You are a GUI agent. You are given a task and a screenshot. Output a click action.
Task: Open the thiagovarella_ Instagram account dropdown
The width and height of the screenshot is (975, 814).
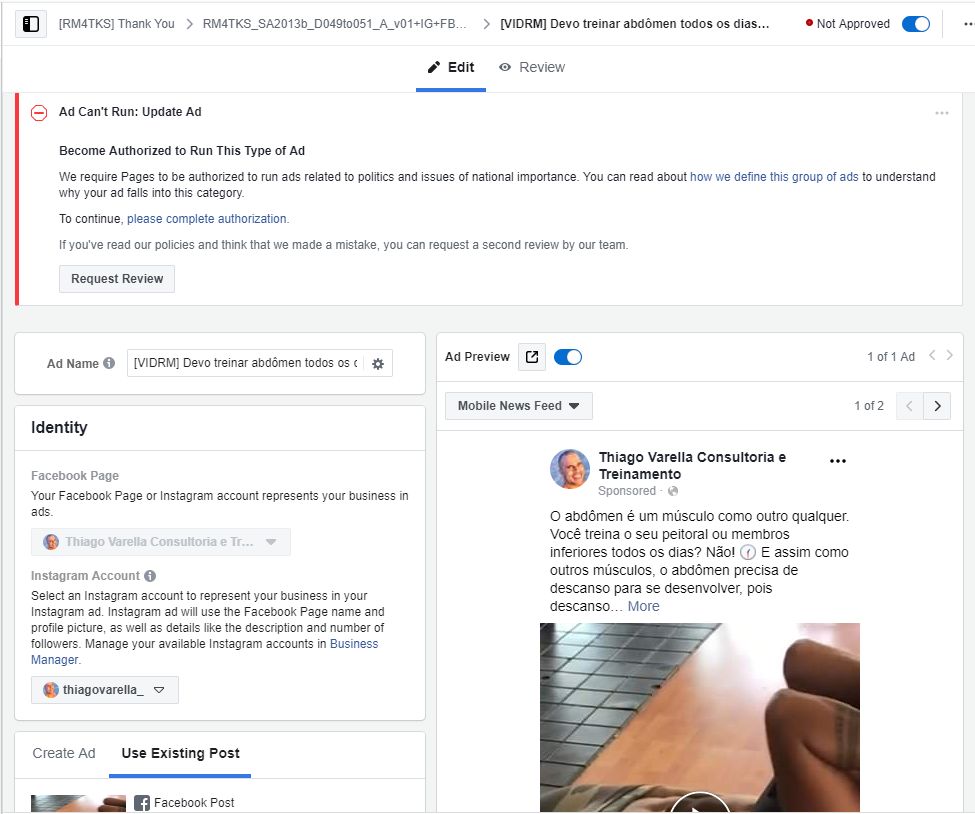coord(104,690)
